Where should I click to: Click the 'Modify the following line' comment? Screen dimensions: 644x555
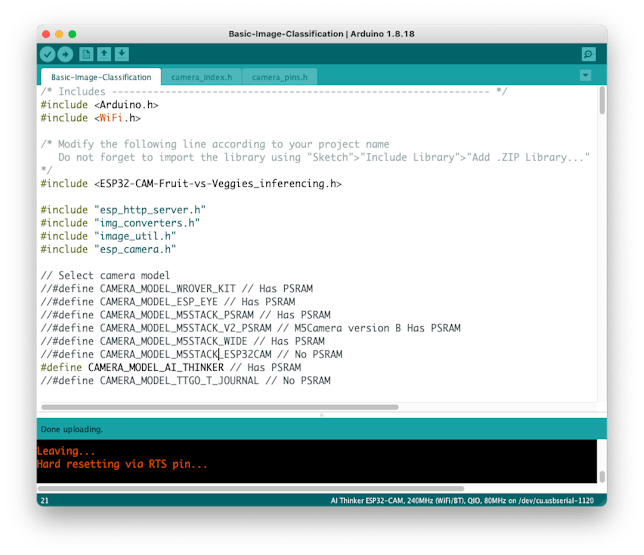pos(215,144)
